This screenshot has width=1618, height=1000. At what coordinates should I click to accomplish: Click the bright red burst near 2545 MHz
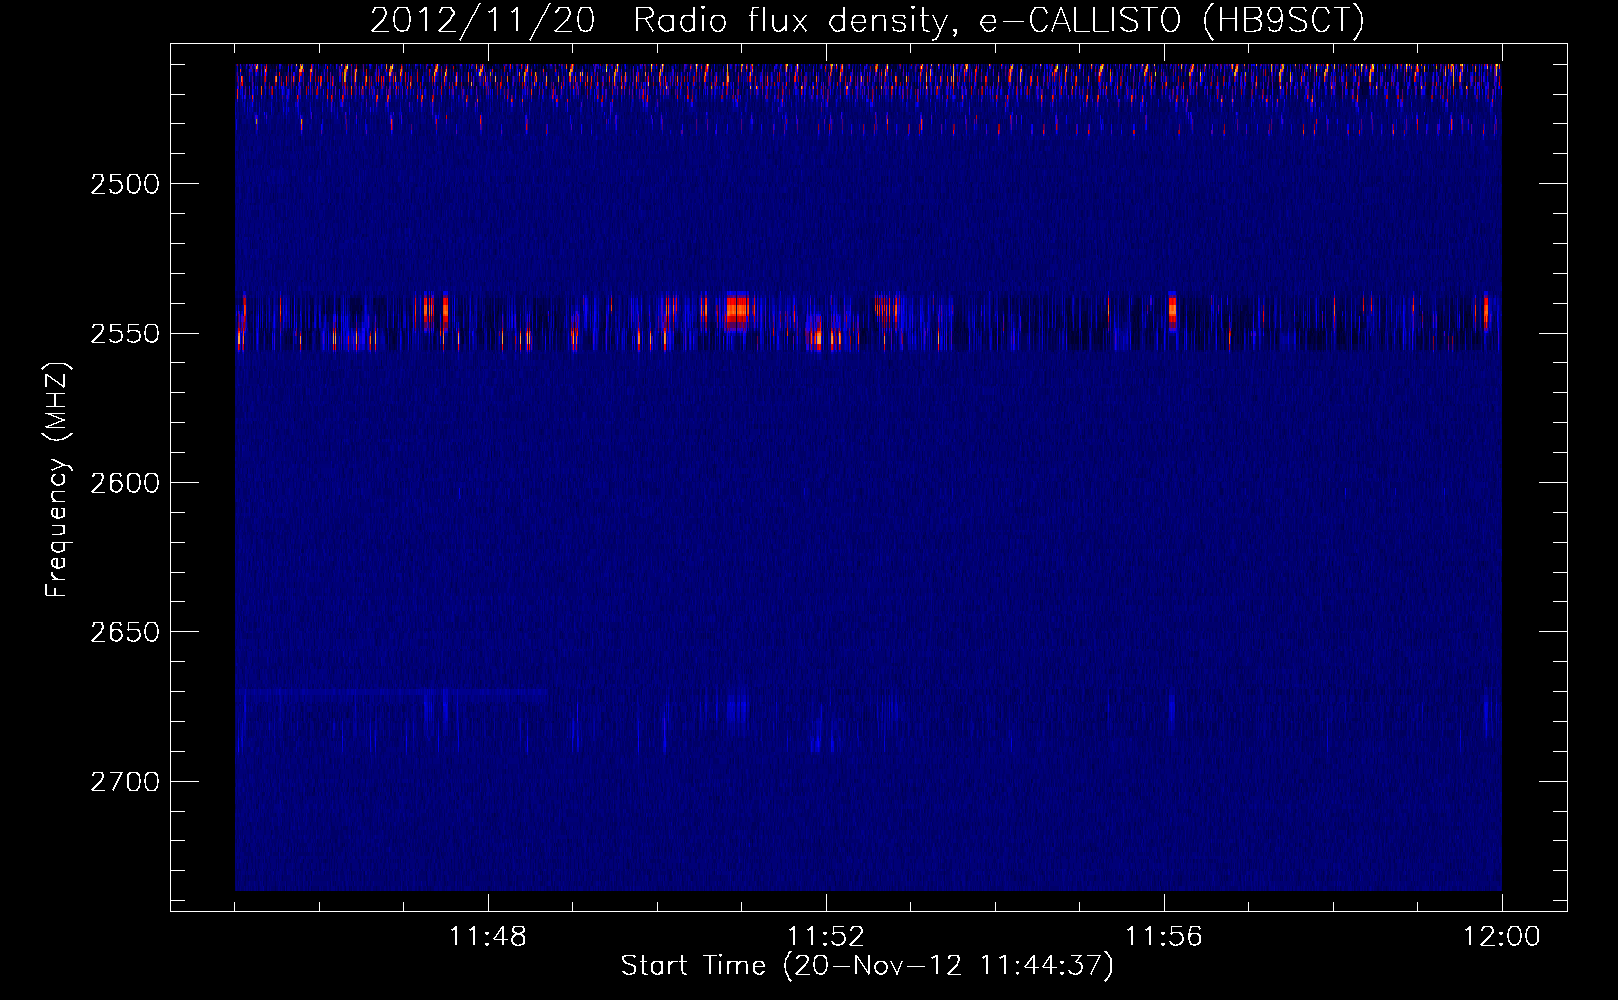(738, 311)
